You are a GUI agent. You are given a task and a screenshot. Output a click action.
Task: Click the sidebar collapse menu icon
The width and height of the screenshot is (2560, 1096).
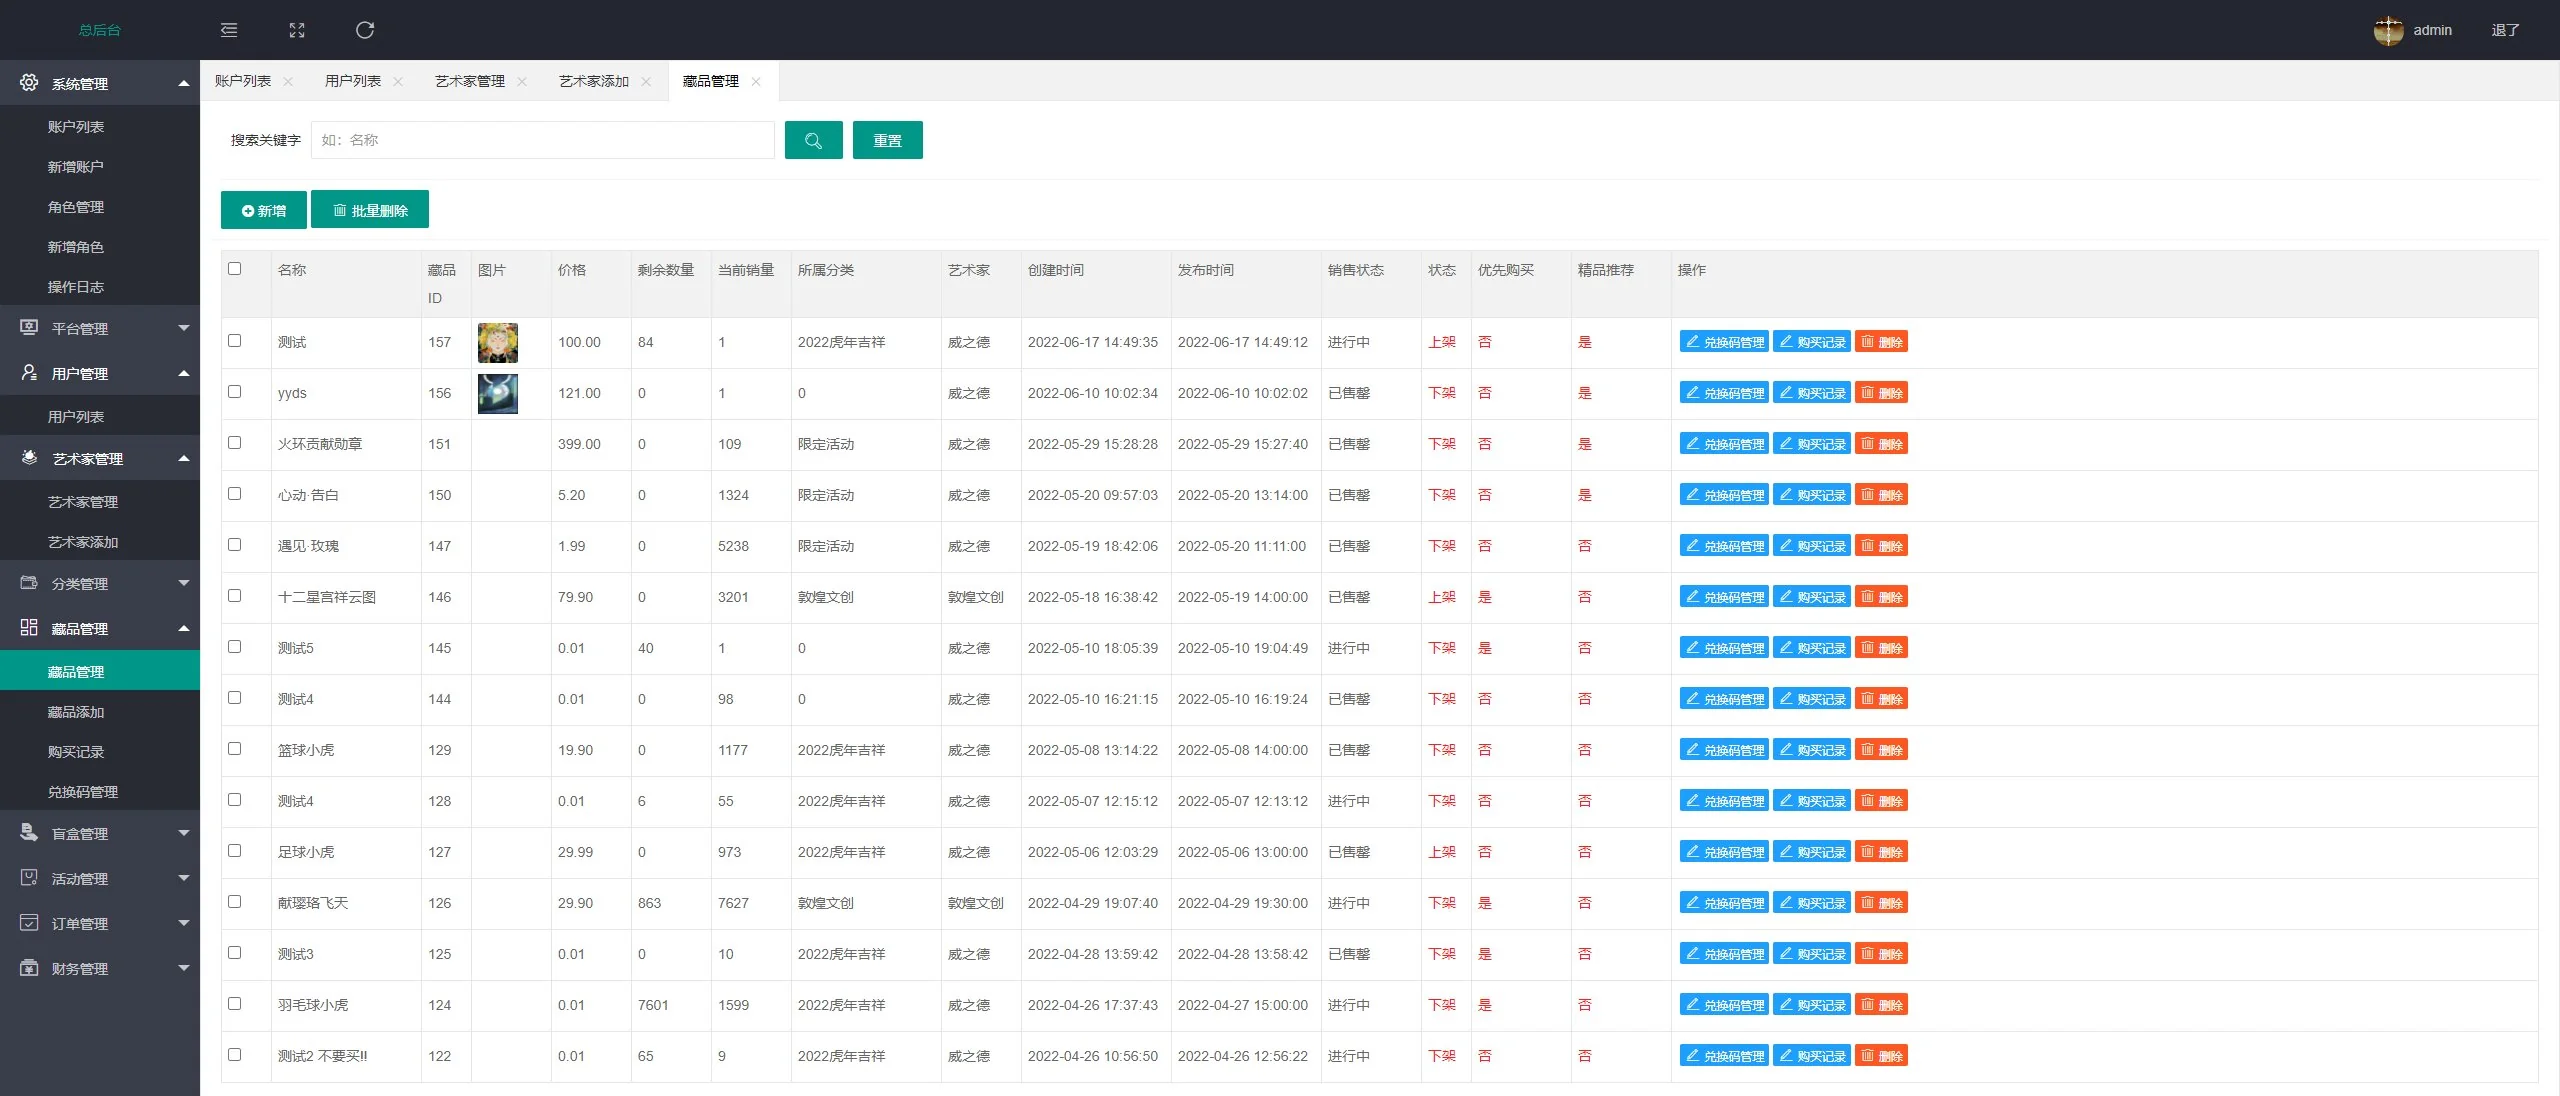[229, 30]
